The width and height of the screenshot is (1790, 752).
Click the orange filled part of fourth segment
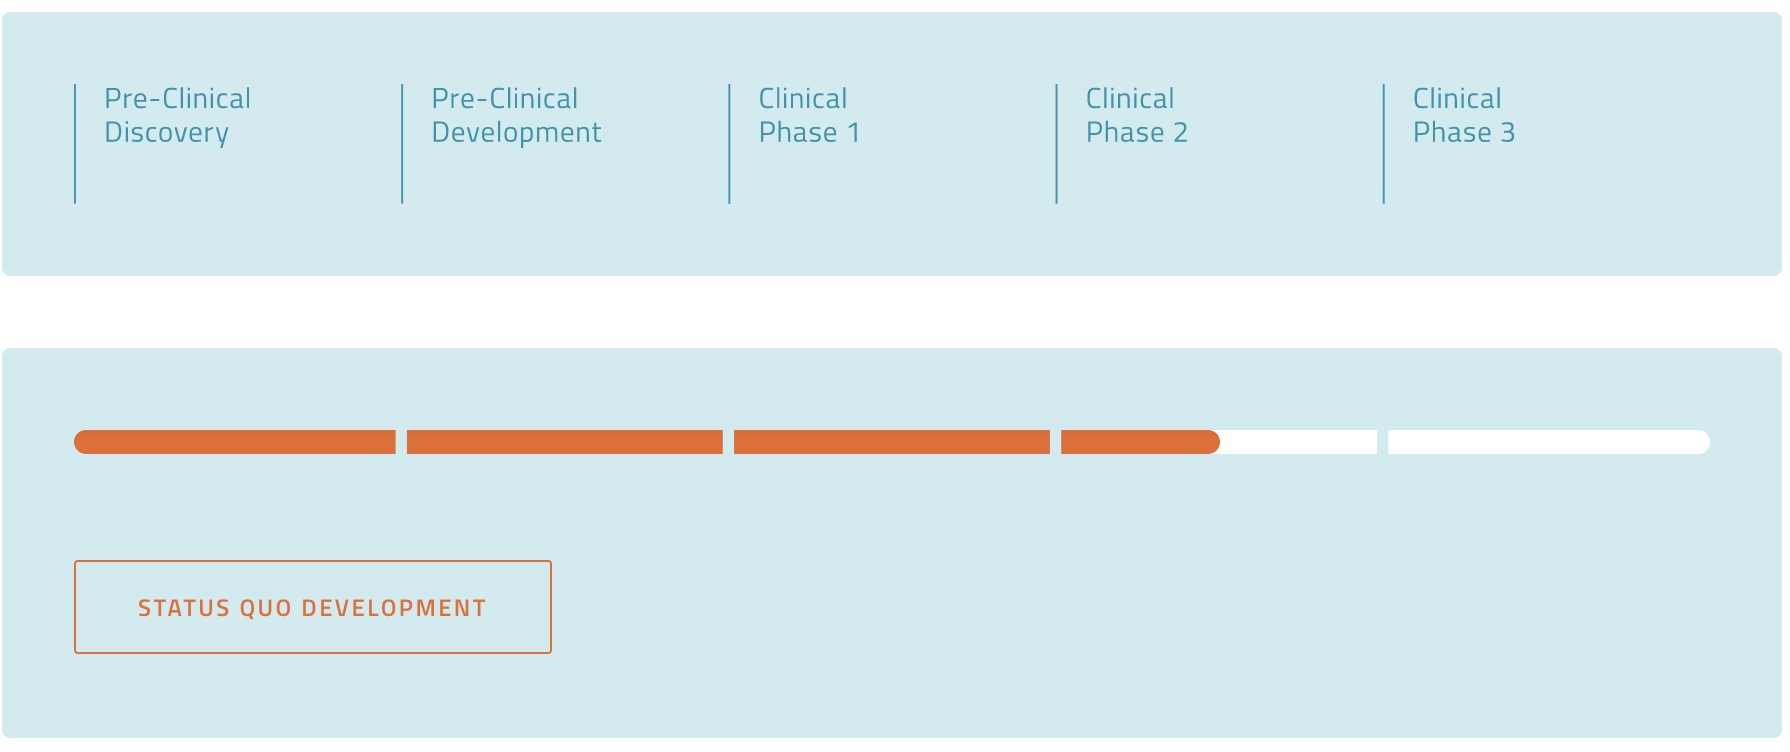click(1139, 442)
